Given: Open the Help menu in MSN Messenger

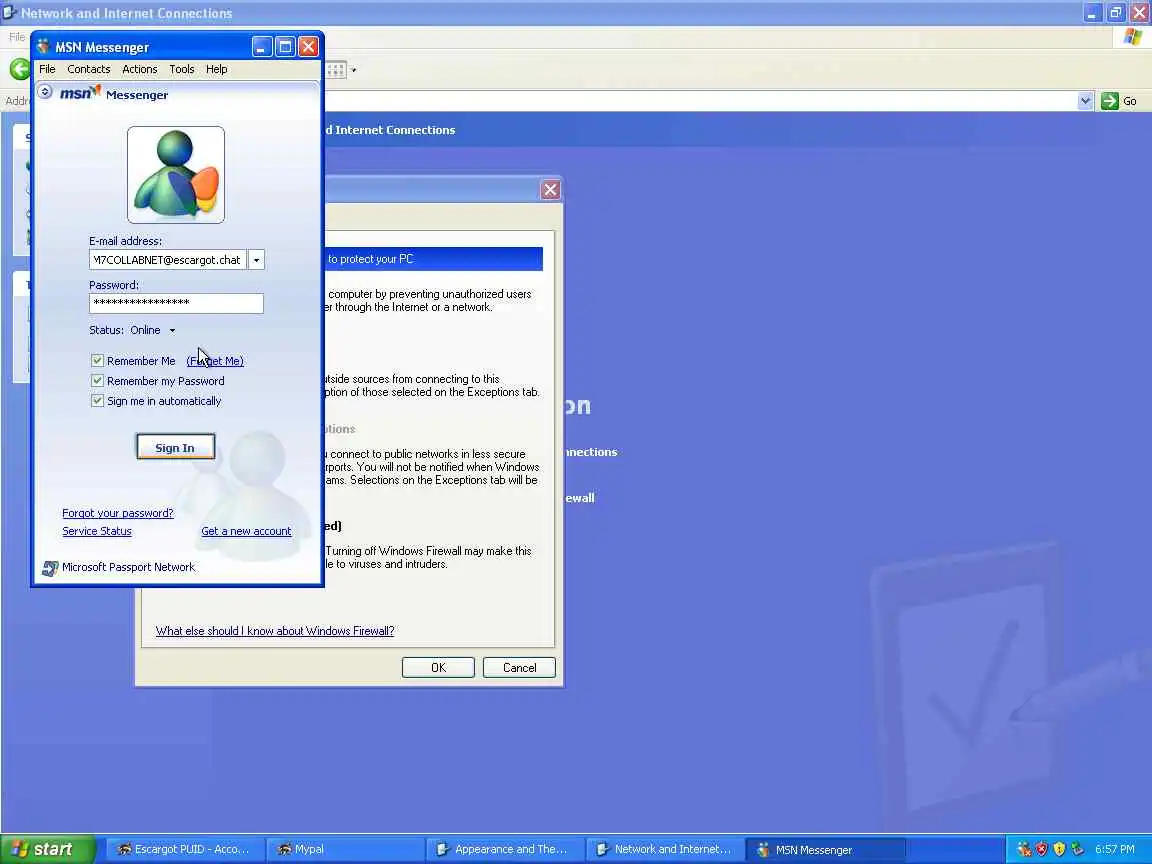Looking at the screenshot, I should [216, 69].
